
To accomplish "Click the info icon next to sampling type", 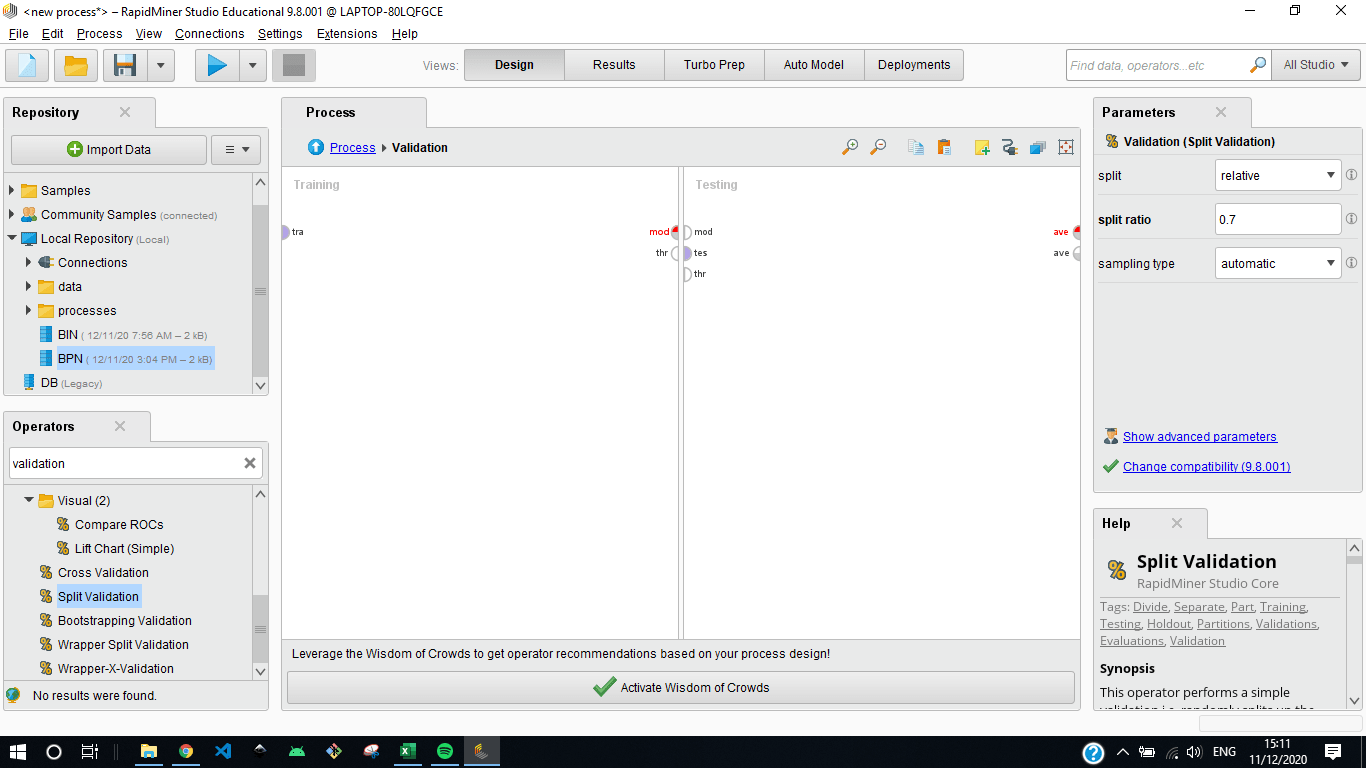I will click(x=1351, y=263).
